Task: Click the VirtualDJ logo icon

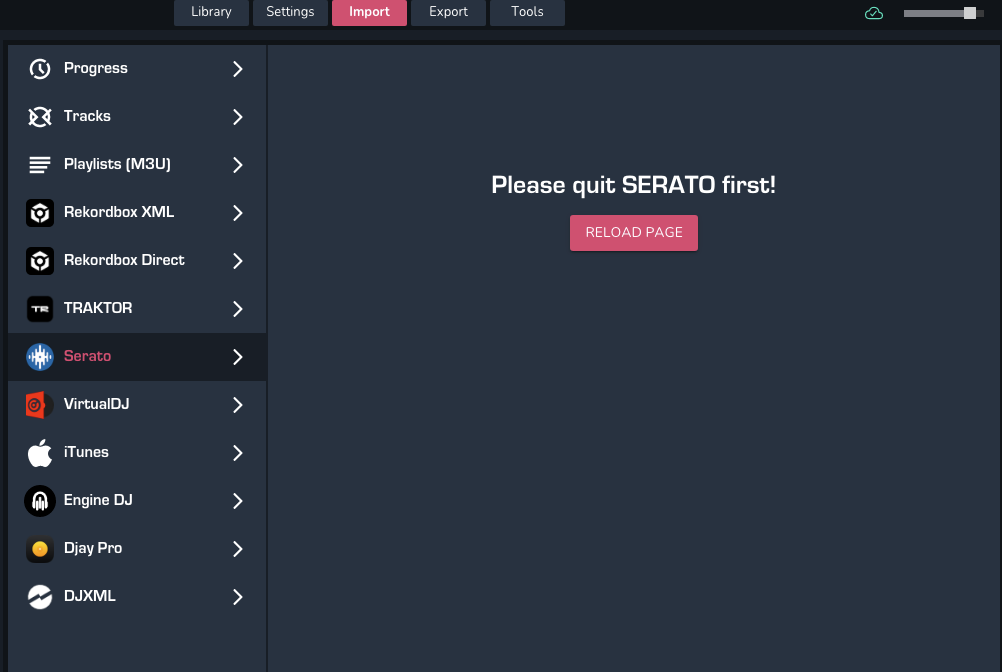Action: [x=40, y=405]
